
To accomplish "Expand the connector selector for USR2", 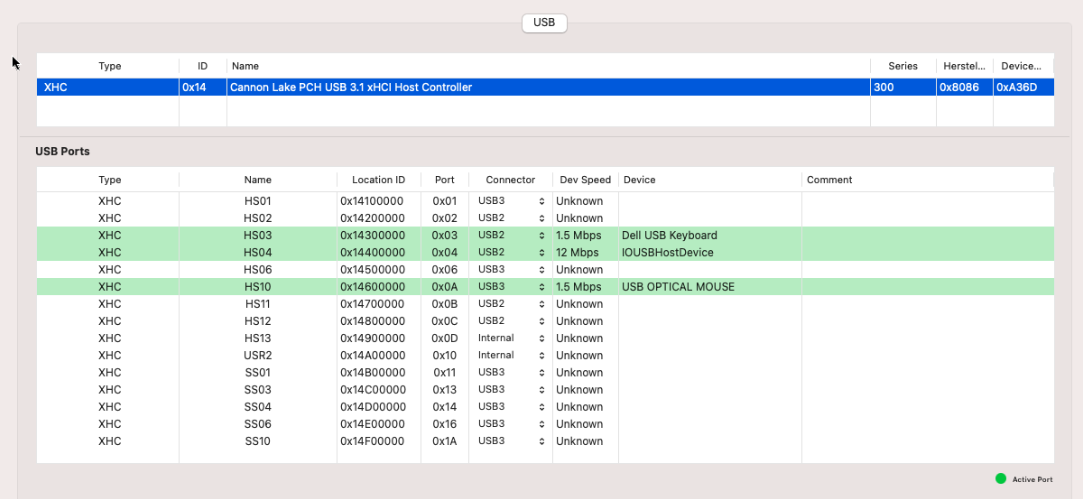I will (511, 355).
